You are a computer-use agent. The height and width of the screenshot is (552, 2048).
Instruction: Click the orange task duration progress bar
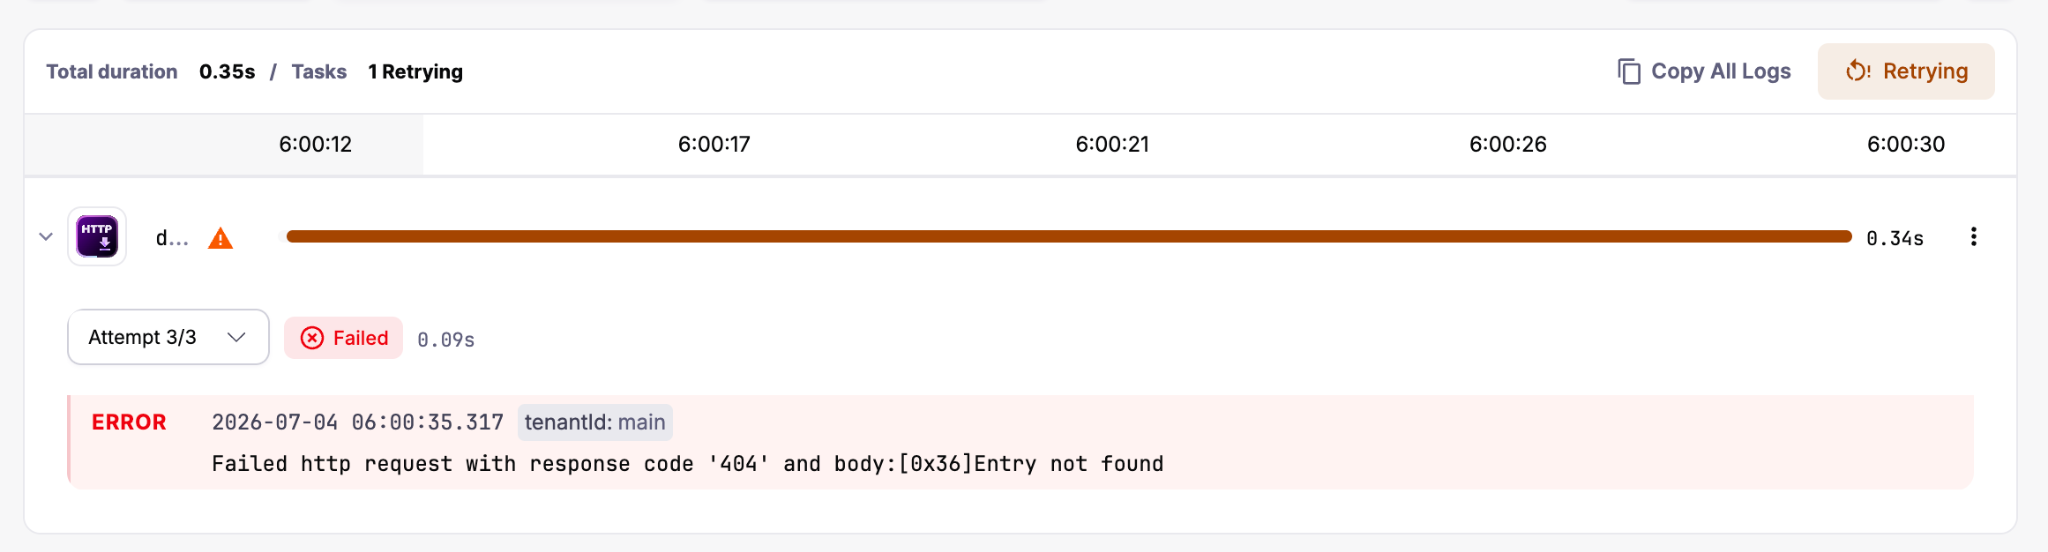[1069, 236]
